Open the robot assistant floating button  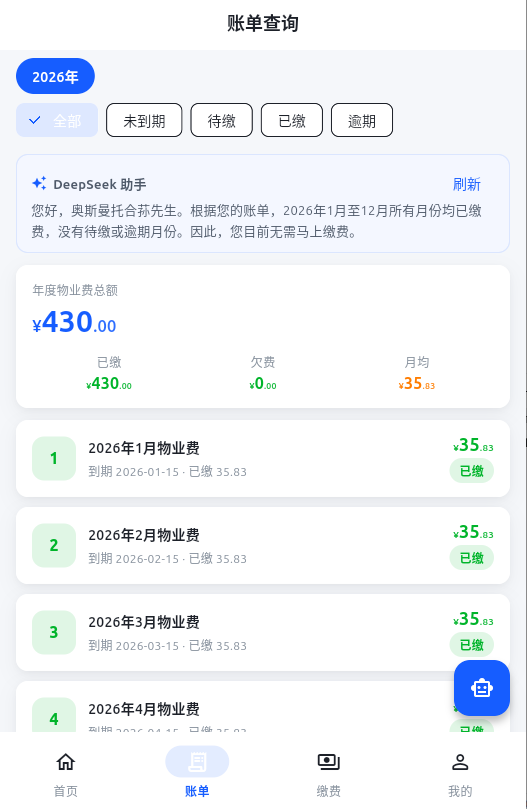(482, 688)
